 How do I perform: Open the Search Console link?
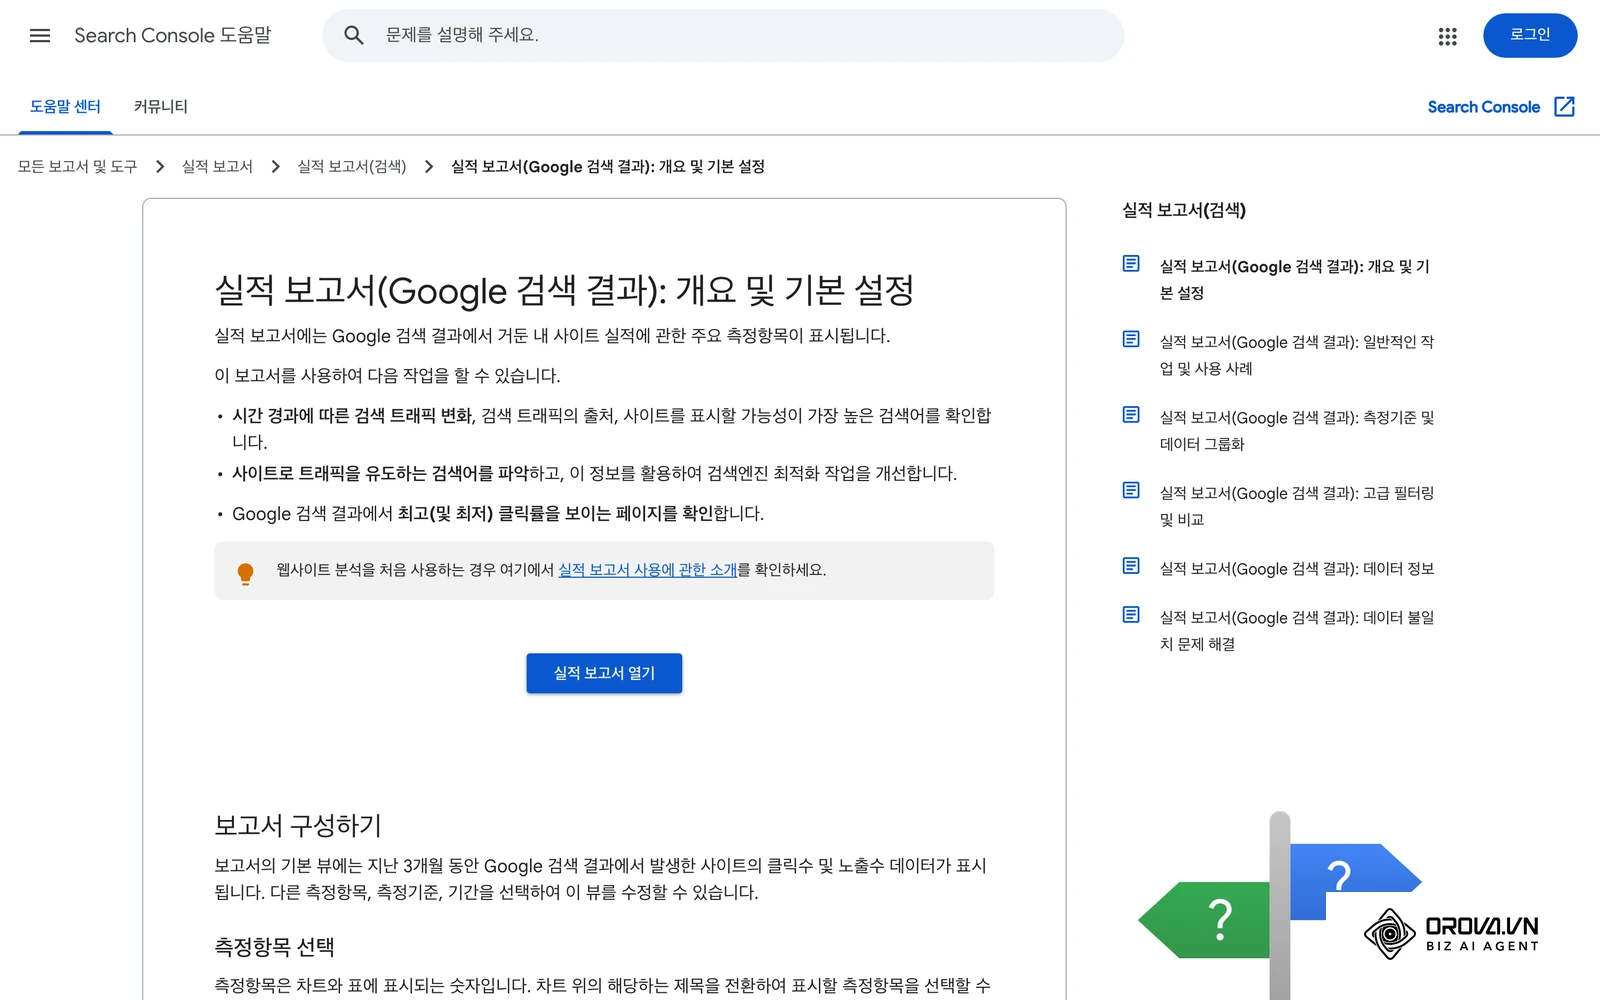coord(1484,107)
